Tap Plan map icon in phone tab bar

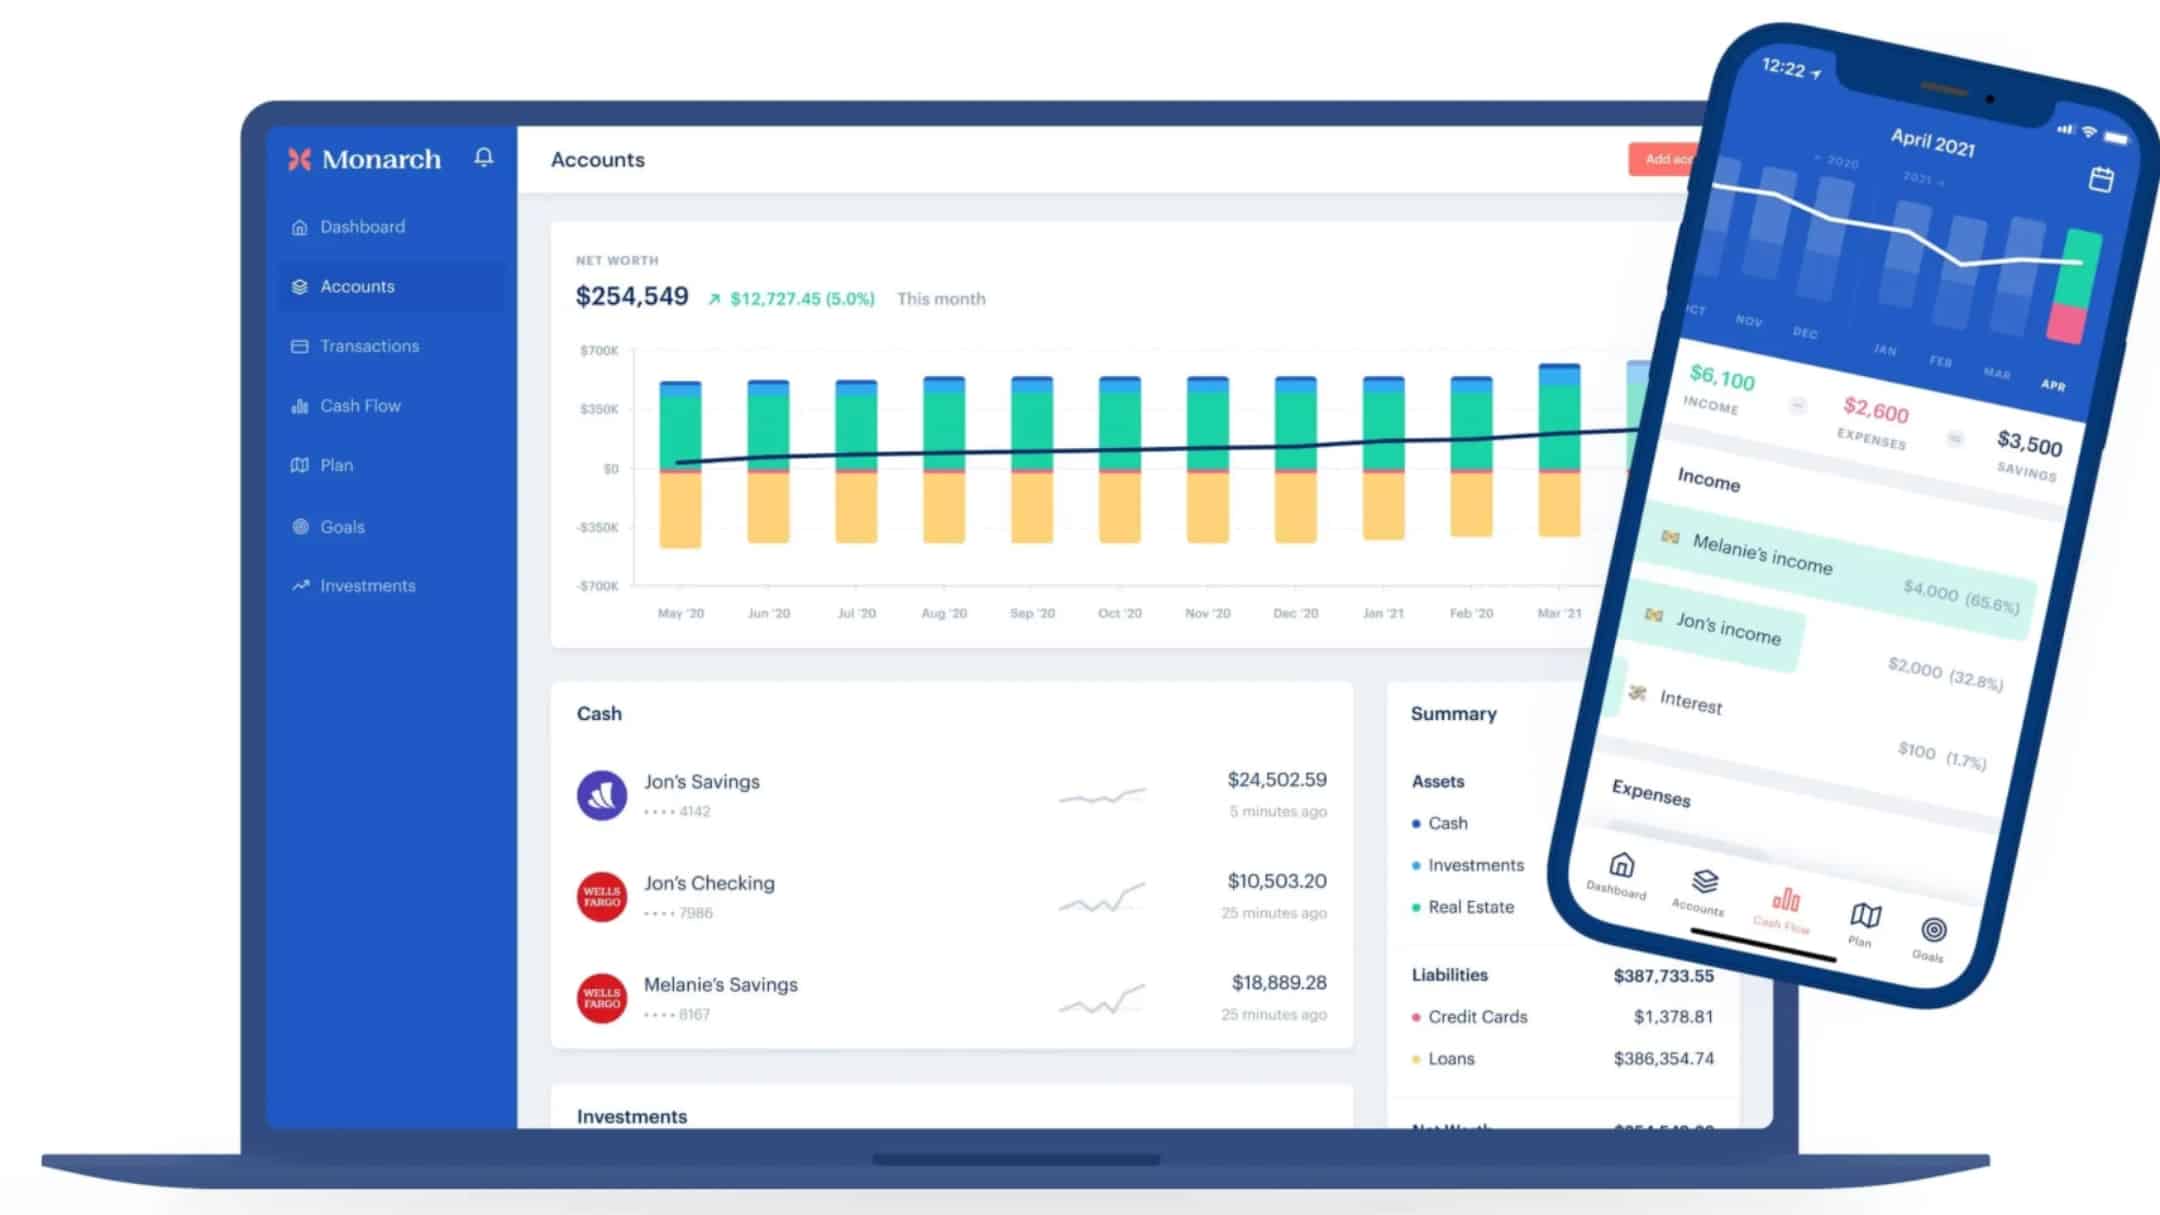click(x=1865, y=914)
